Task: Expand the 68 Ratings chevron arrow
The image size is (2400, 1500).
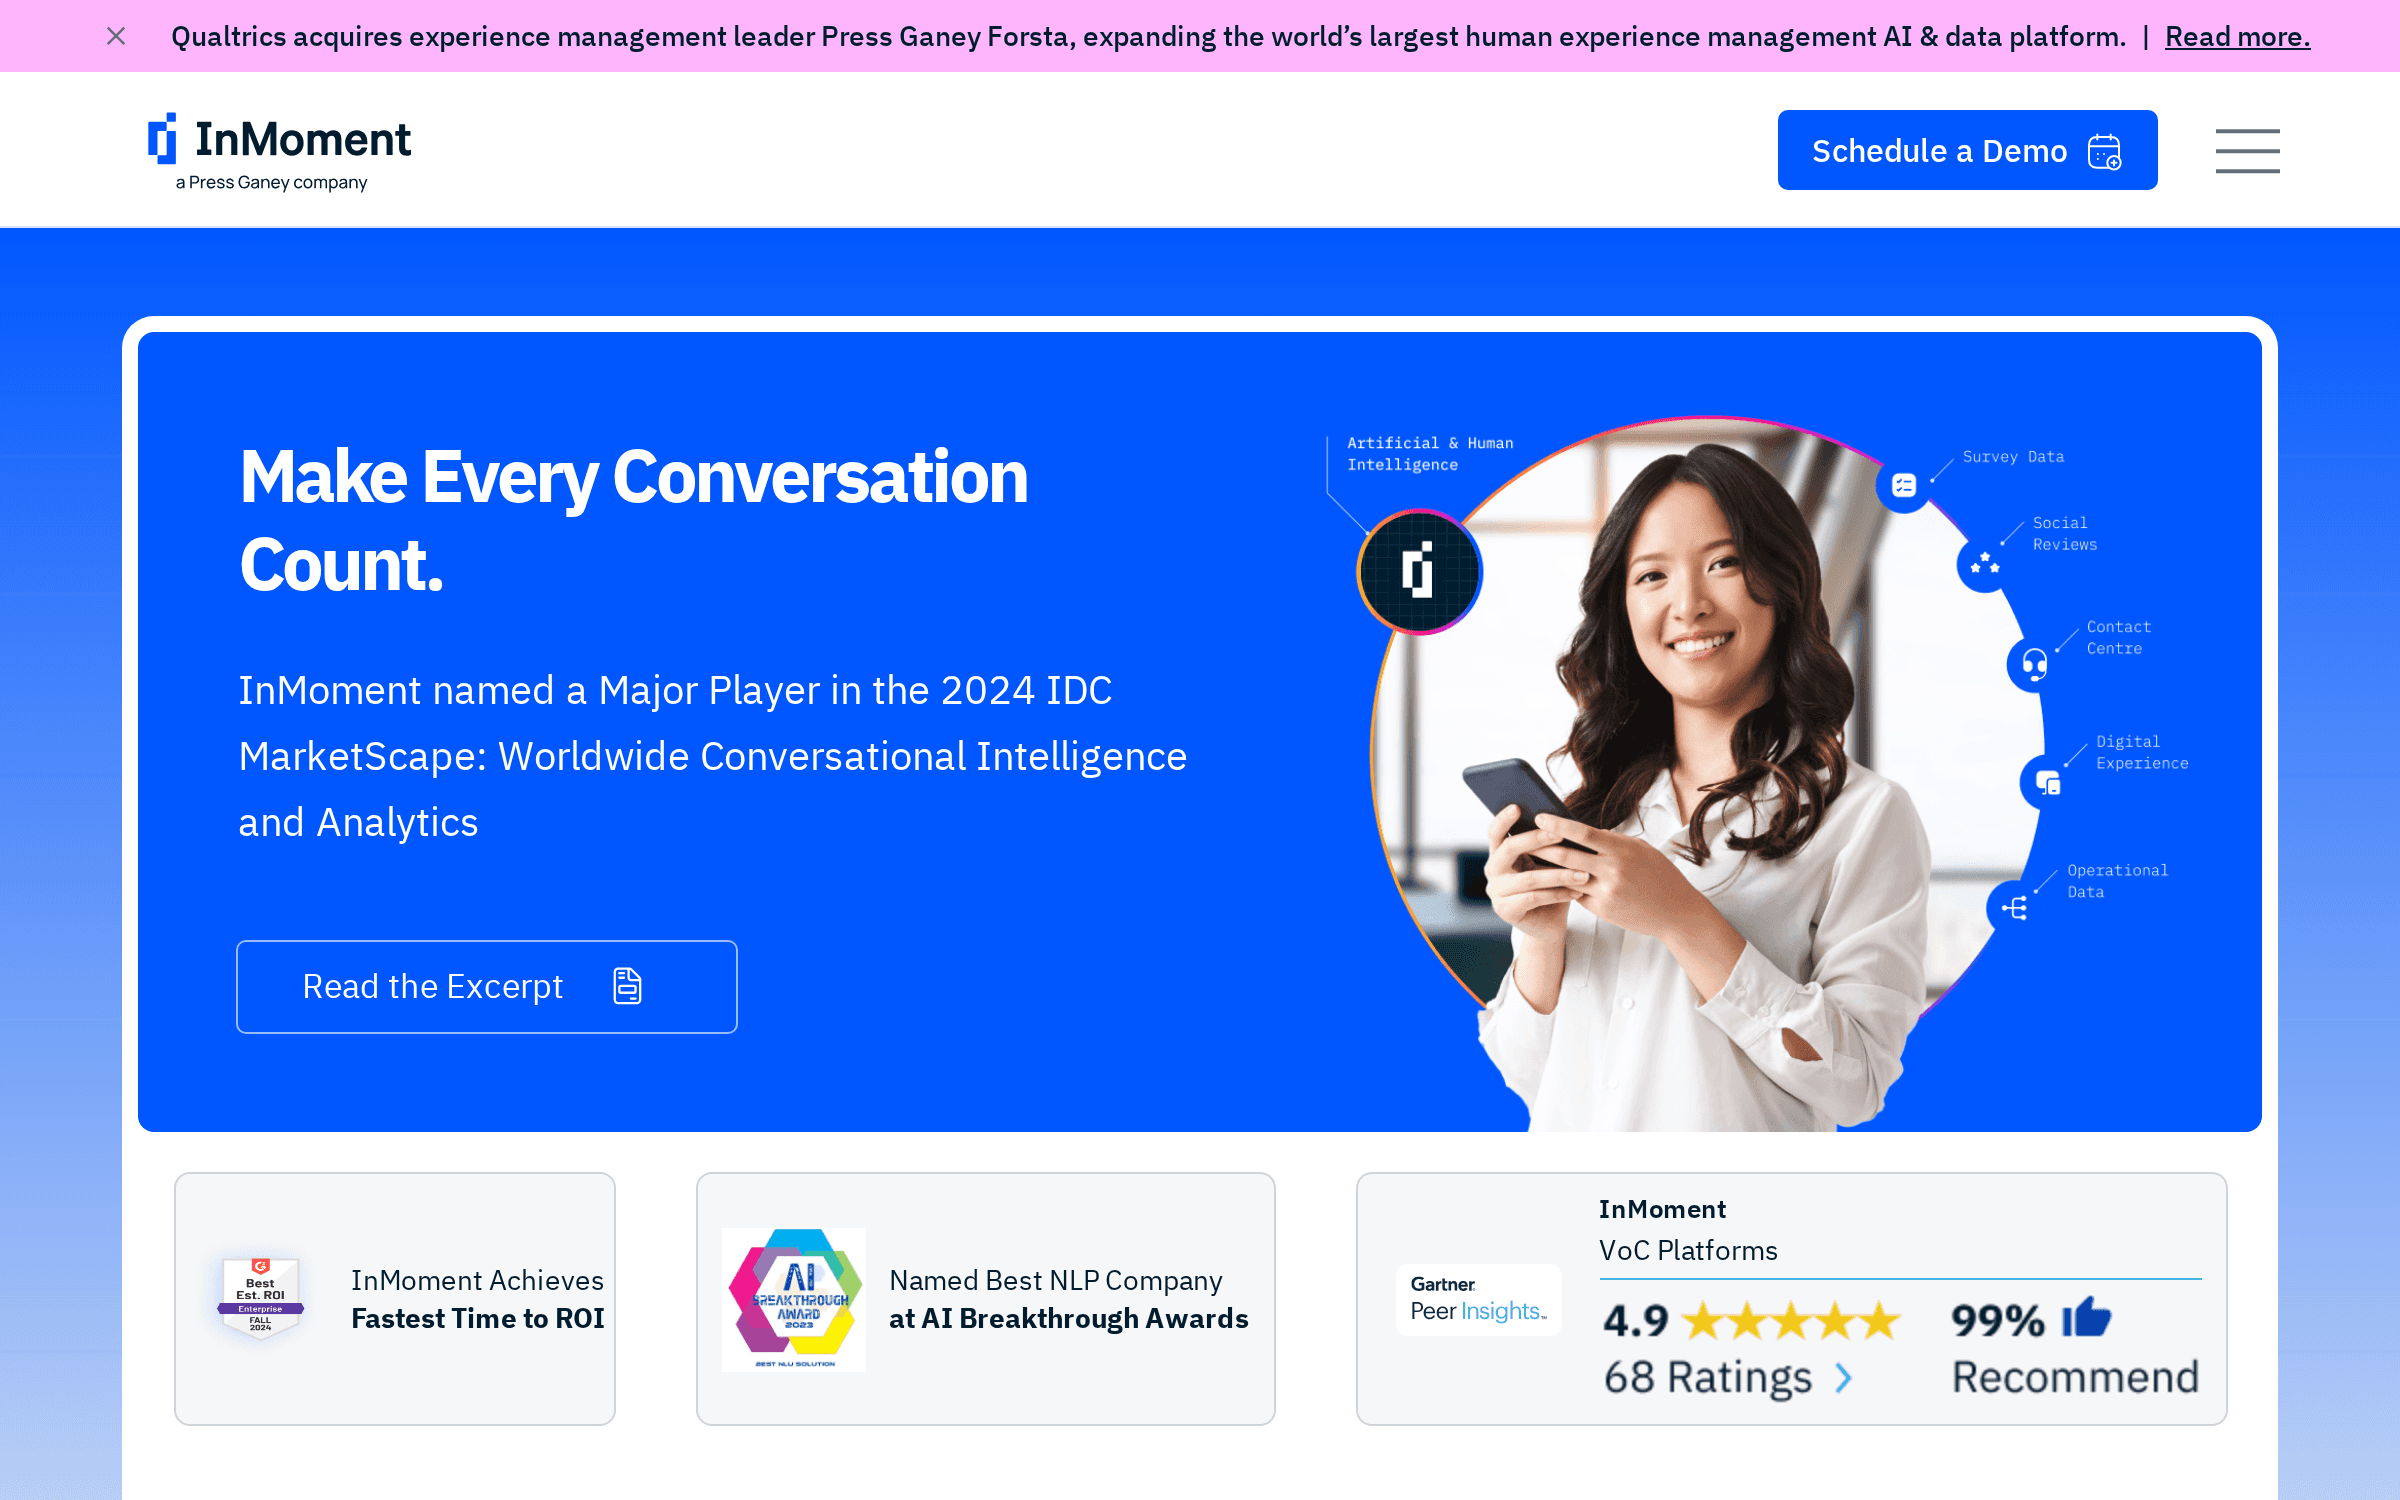Action: tap(1844, 1378)
